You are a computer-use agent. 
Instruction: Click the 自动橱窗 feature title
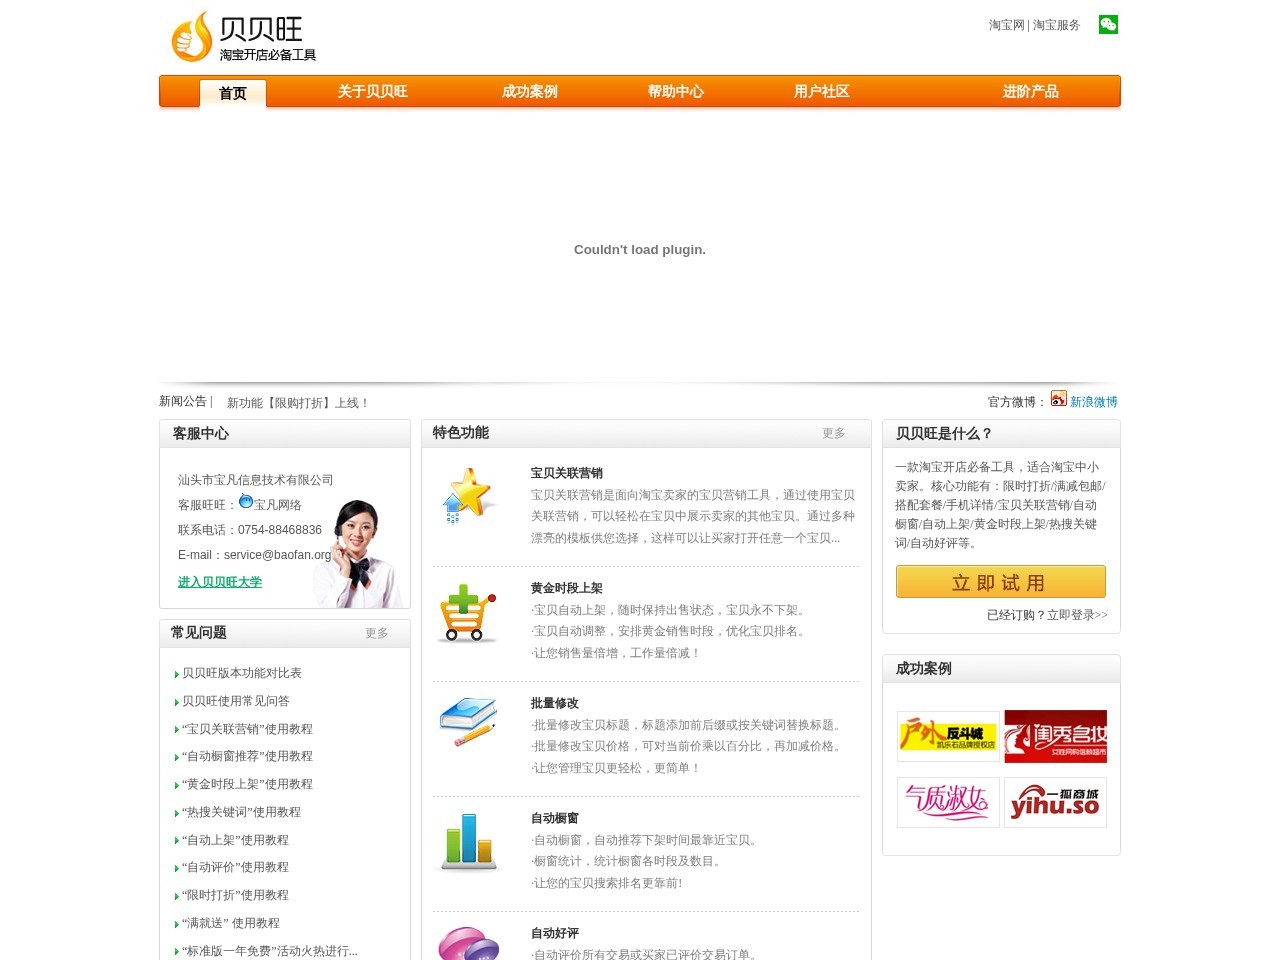555,818
